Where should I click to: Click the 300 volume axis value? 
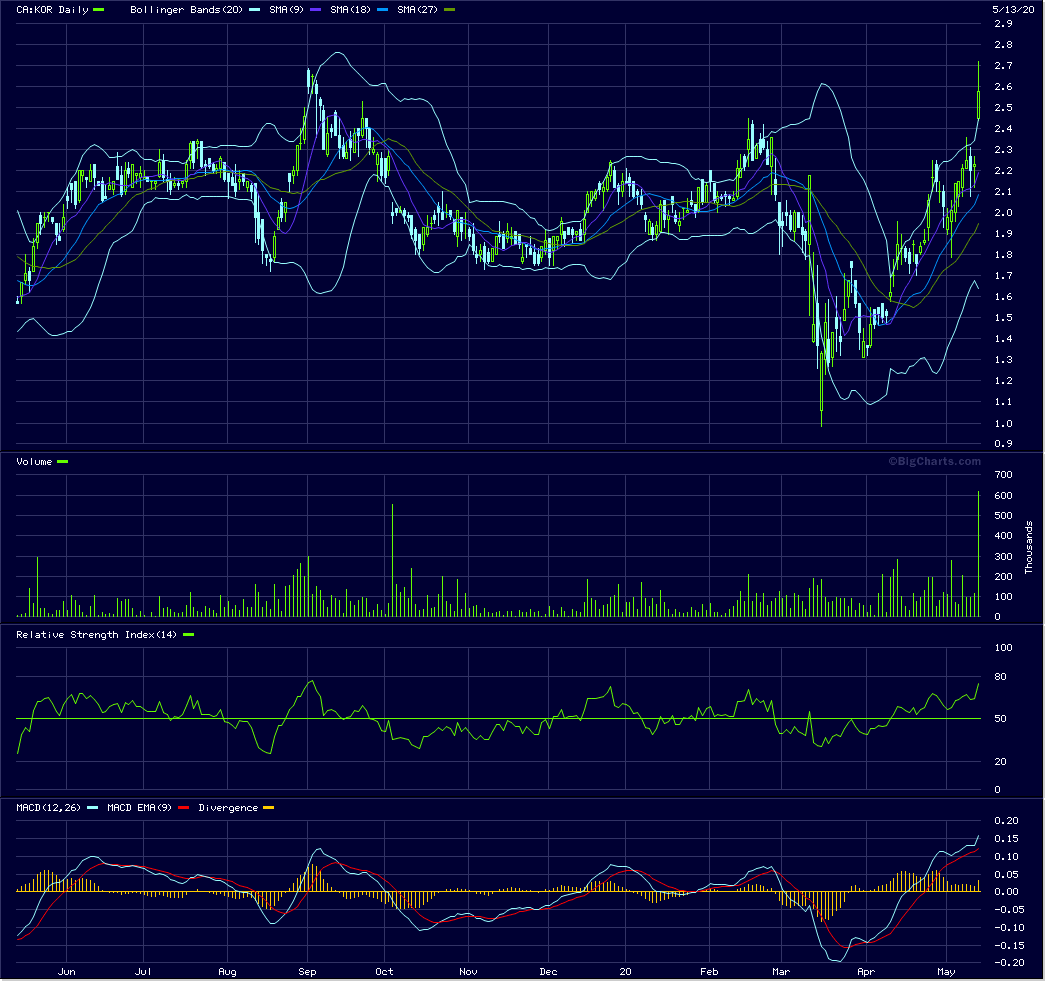tap(1004, 556)
